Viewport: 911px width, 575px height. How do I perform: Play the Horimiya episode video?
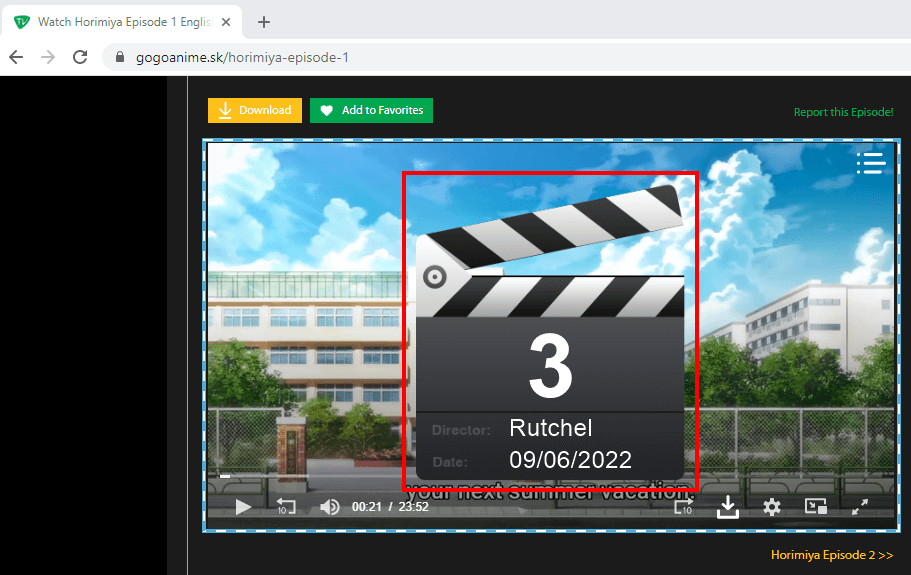tap(243, 507)
